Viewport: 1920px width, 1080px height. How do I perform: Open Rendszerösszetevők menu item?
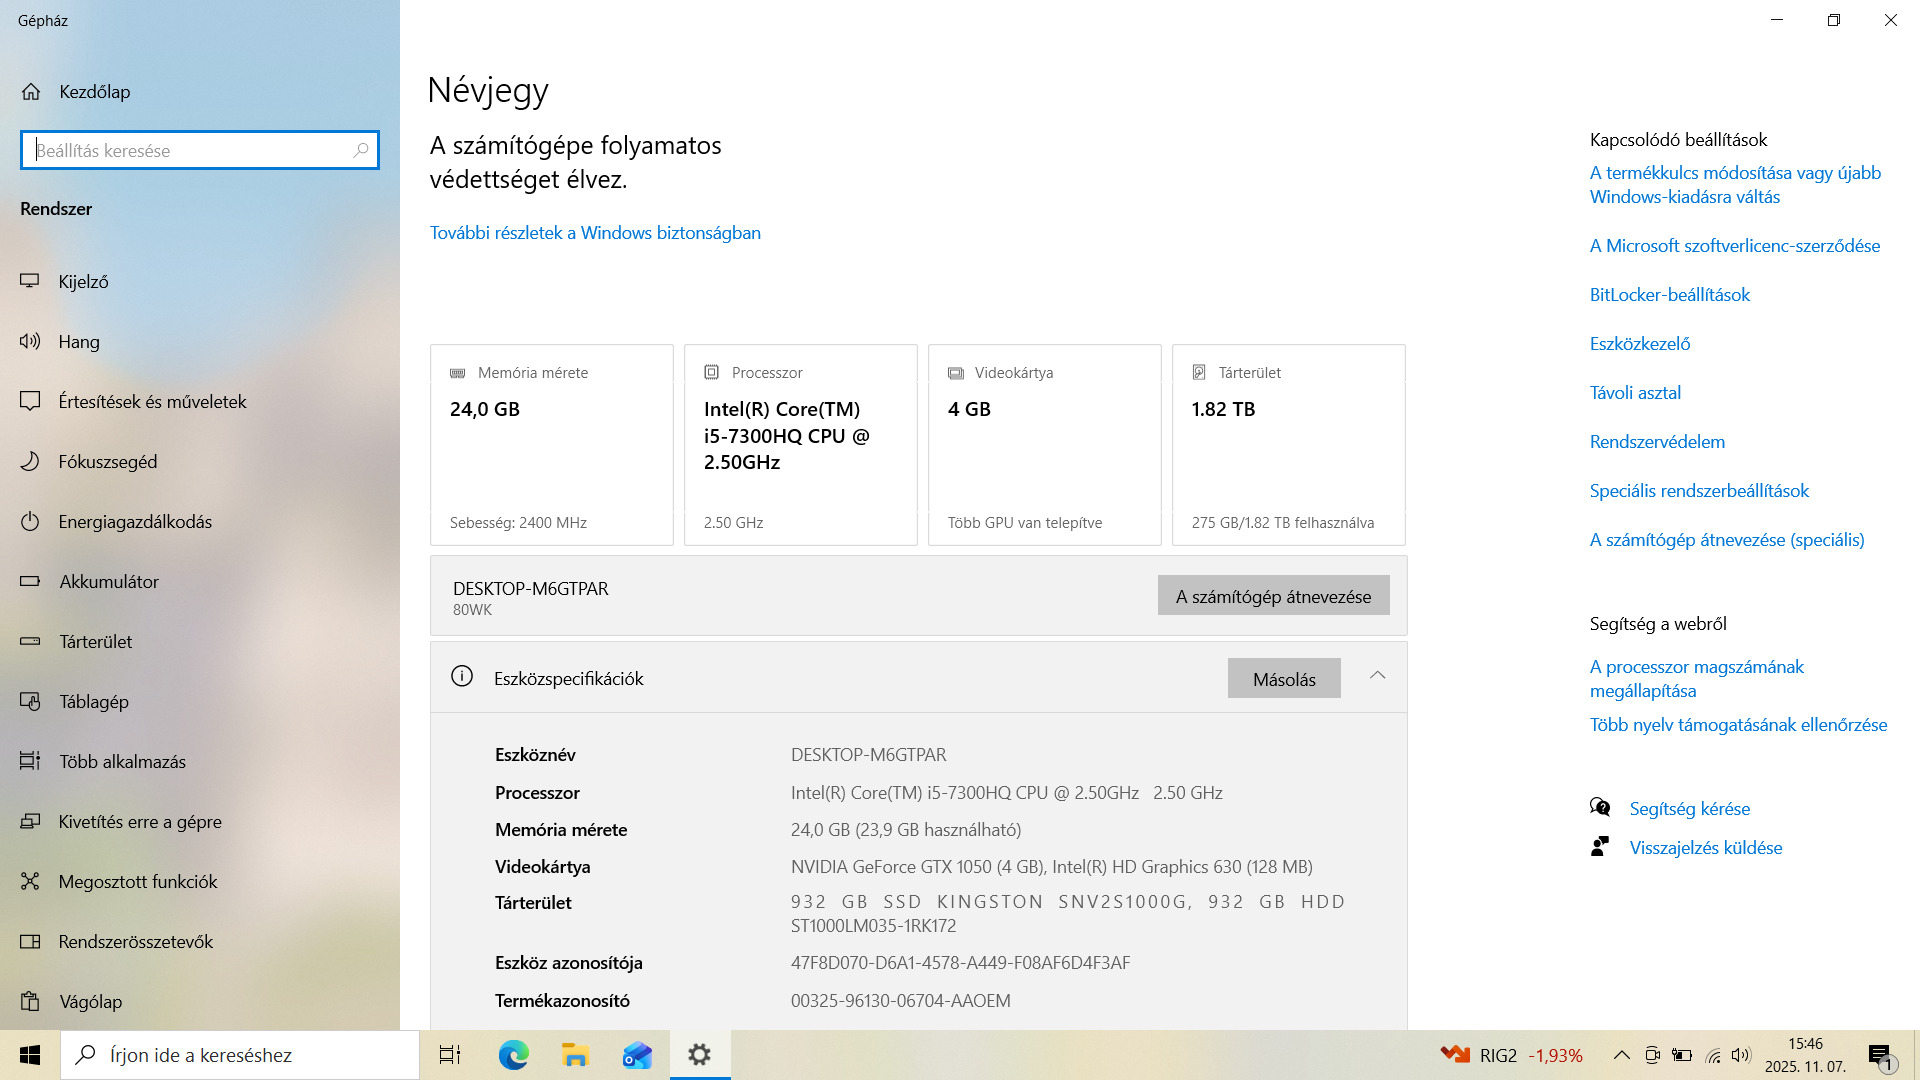[135, 942]
